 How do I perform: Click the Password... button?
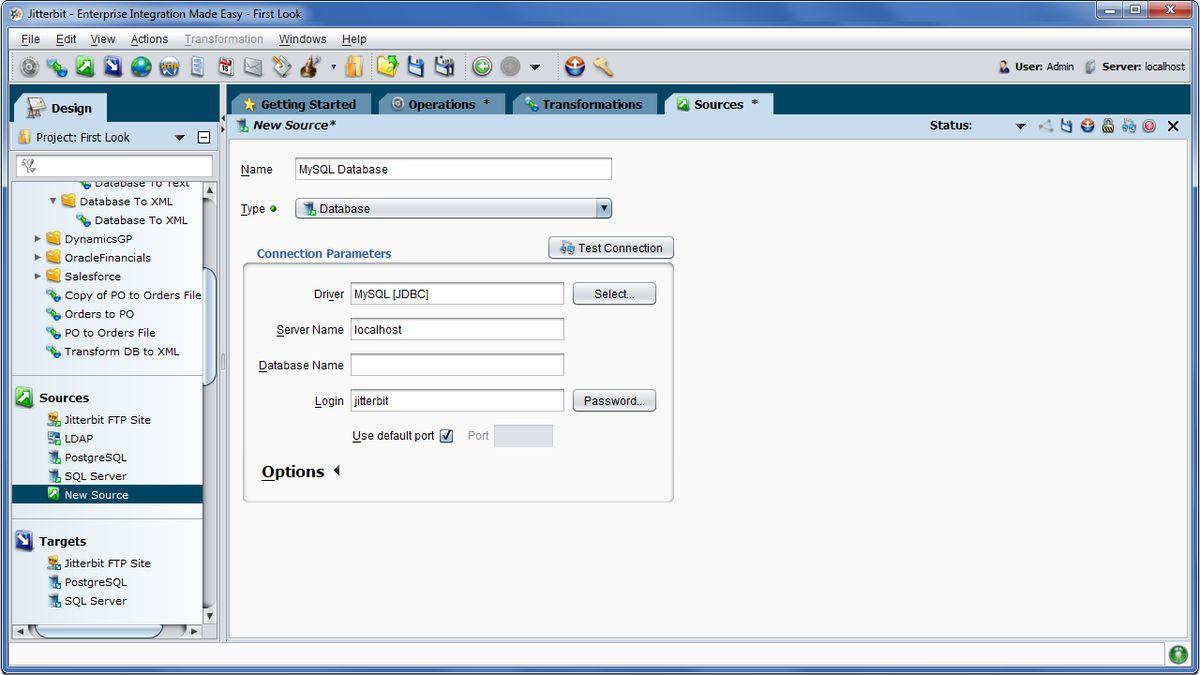[x=614, y=401]
